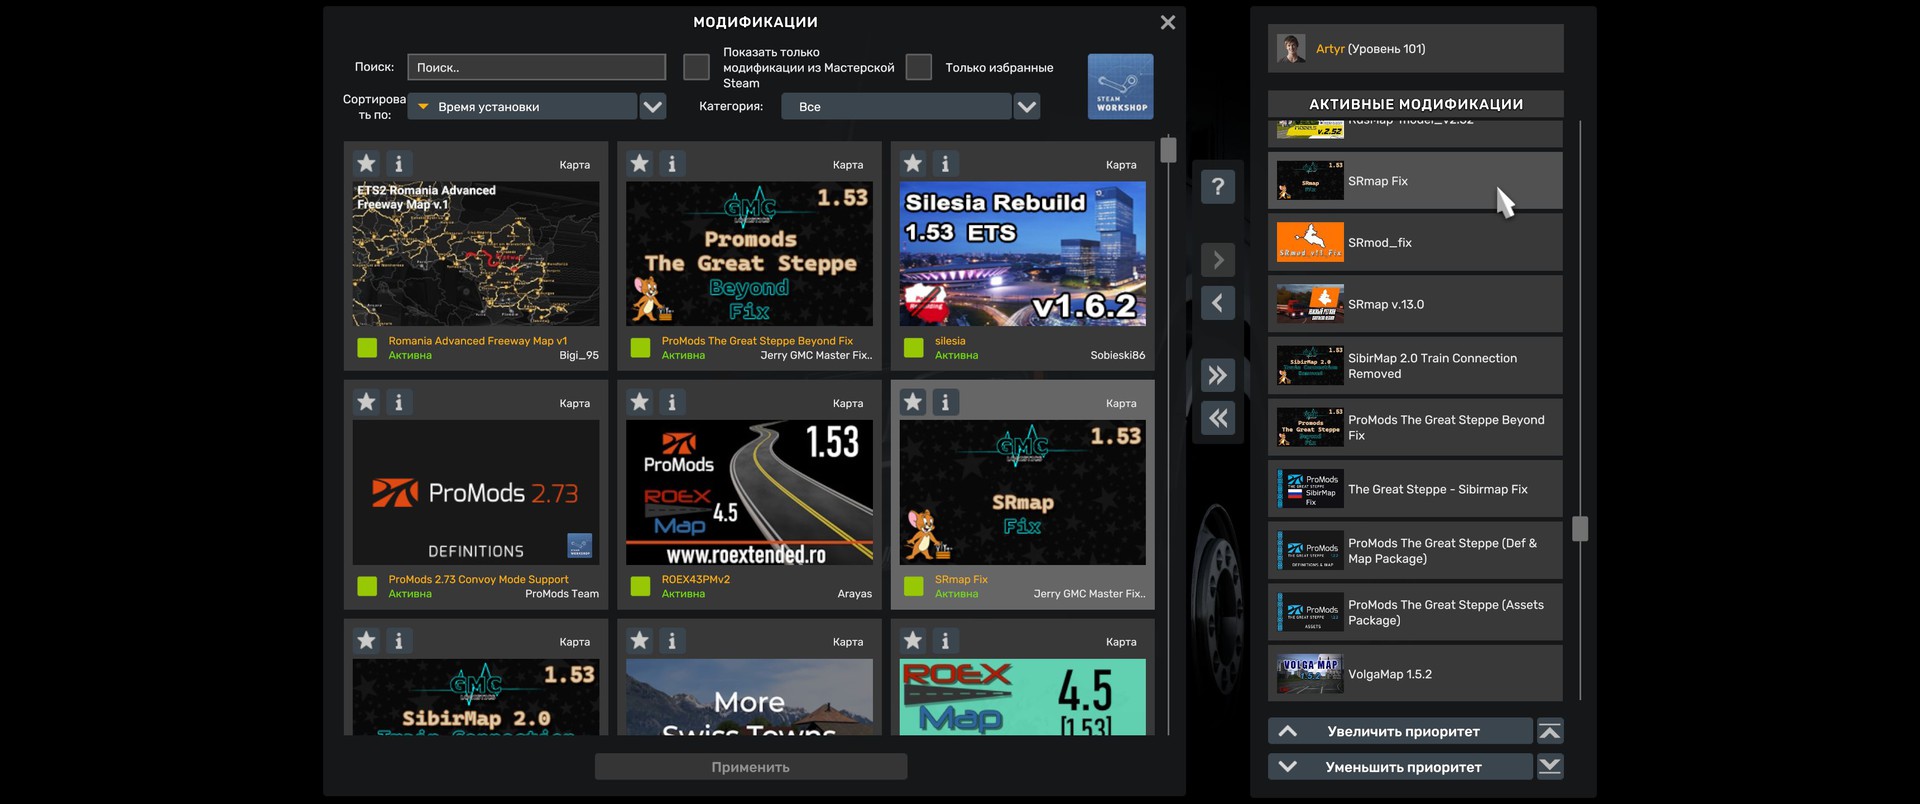This screenshot has height=804, width=1920.
Task: Click the Применить apply button
Action: click(x=751, y=767)
